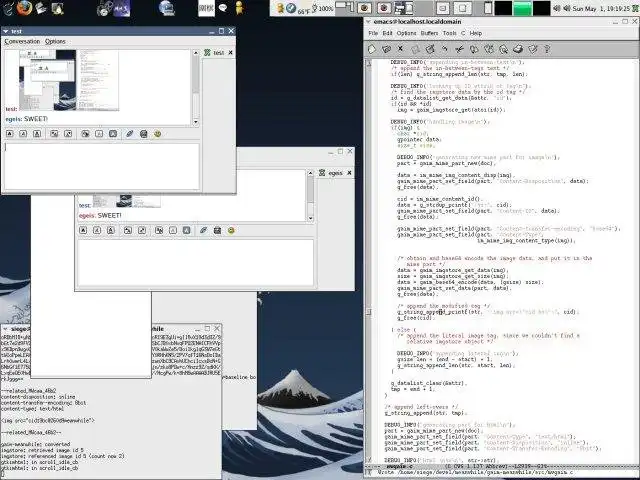This screenshot has height=480, width=640.
Task: Click the scroll down arrow in egeis chat history
Action: coord(311,218)
